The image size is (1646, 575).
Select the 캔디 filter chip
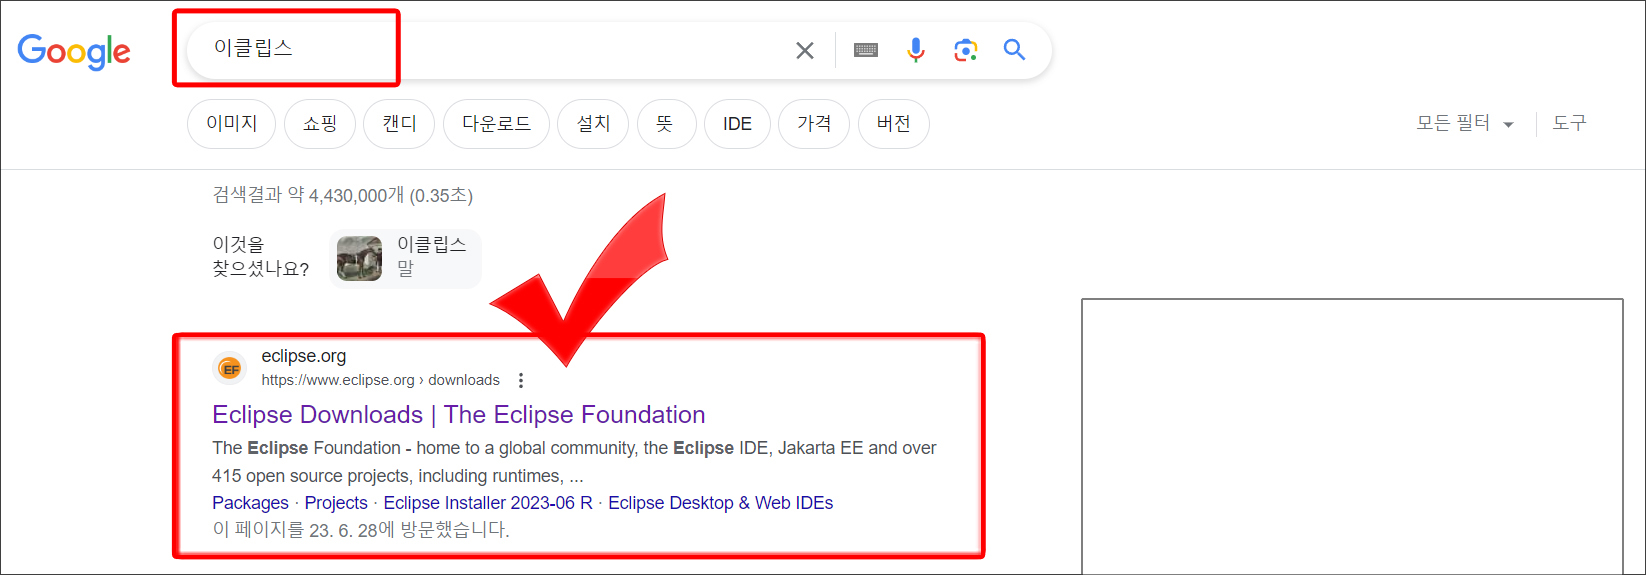pyautogui.click(x=399, y=124)
